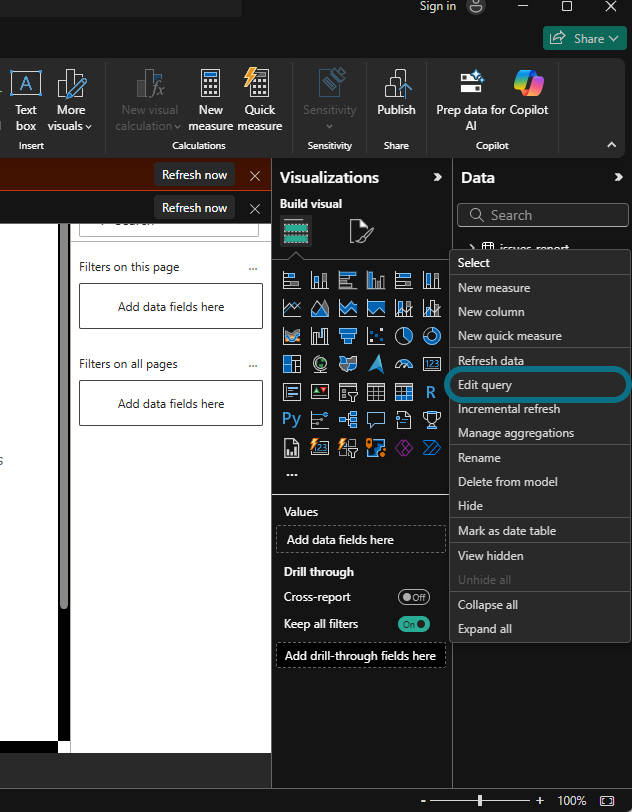Collapse the Visualizations pane chevrons

[438, 177]
